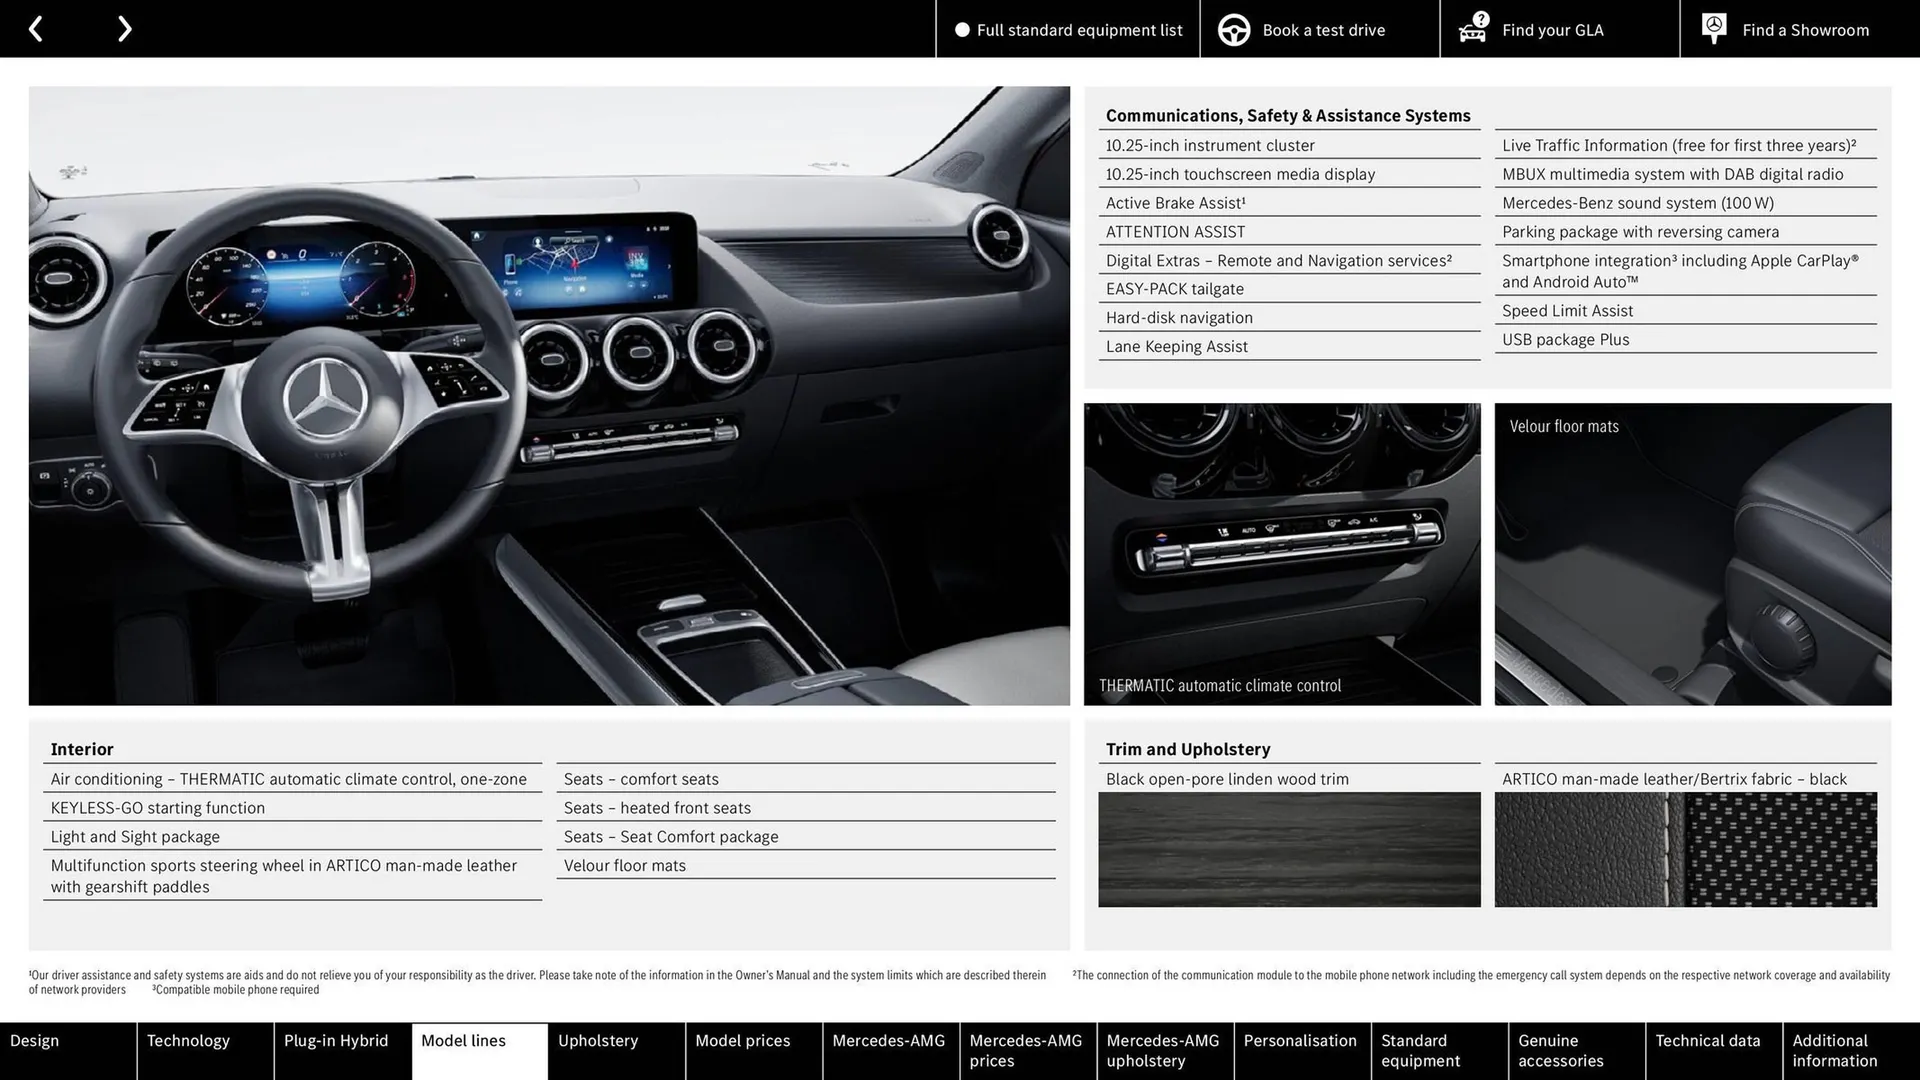Navigate back using the left chevron arrow

pos(36,28)
